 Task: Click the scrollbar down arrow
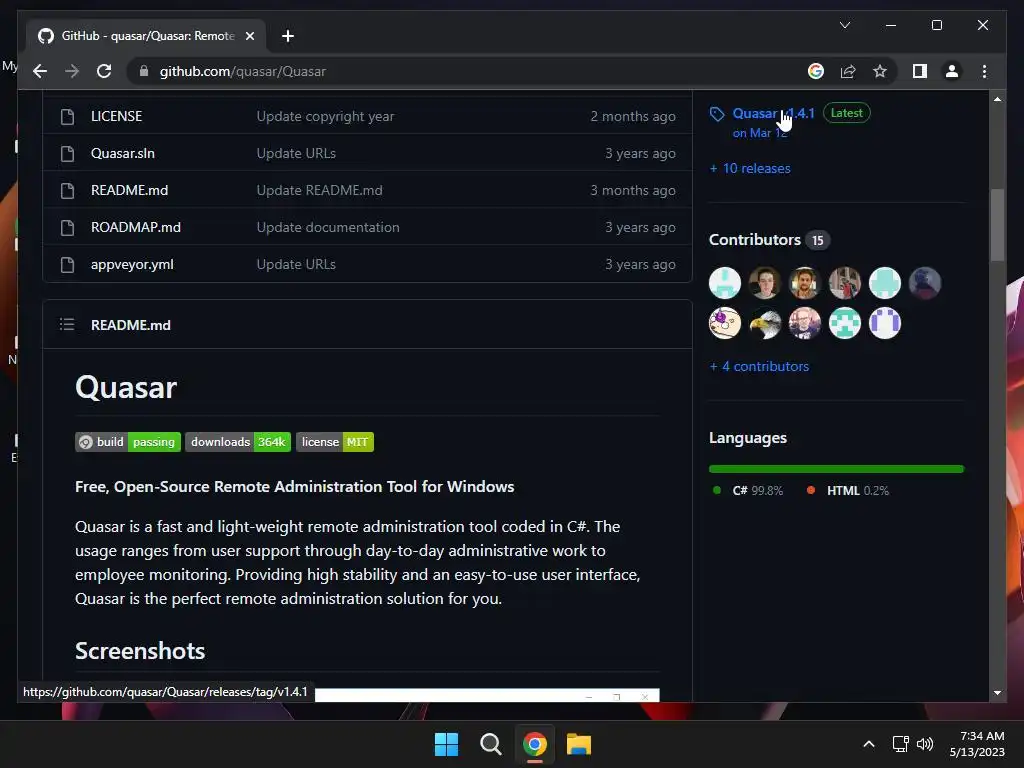[x=997, y=693]
